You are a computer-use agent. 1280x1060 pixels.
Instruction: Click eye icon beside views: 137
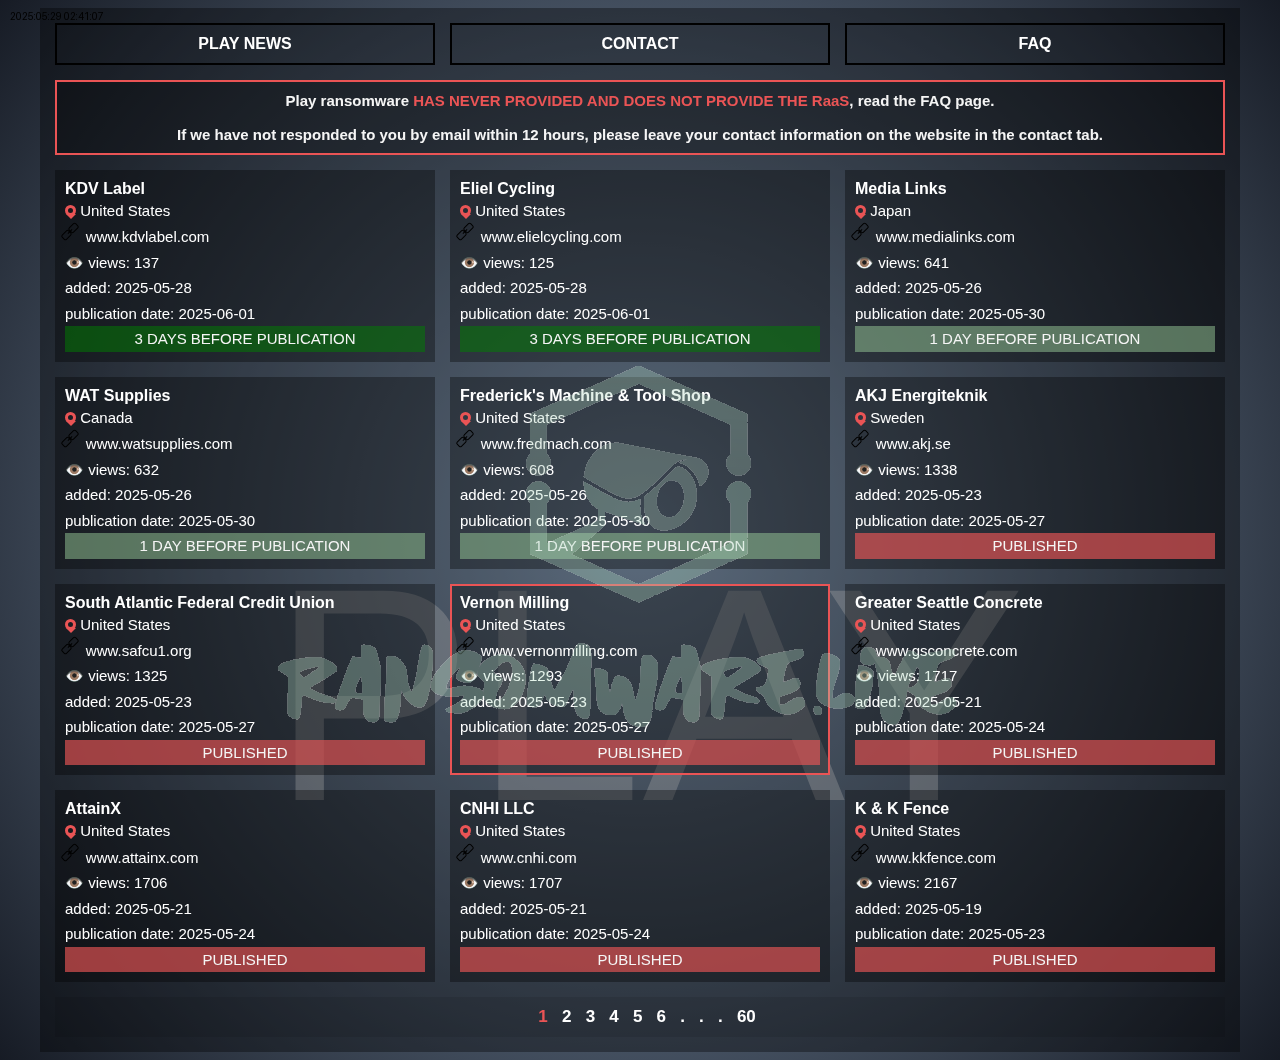point(74,263)
